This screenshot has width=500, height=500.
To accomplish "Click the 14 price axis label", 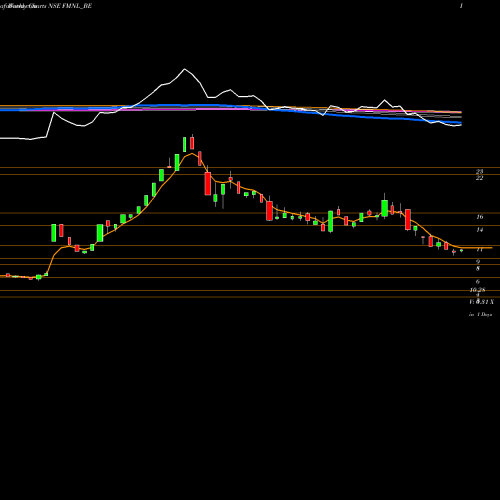I will pyautogui.click(x=480, y=230).
